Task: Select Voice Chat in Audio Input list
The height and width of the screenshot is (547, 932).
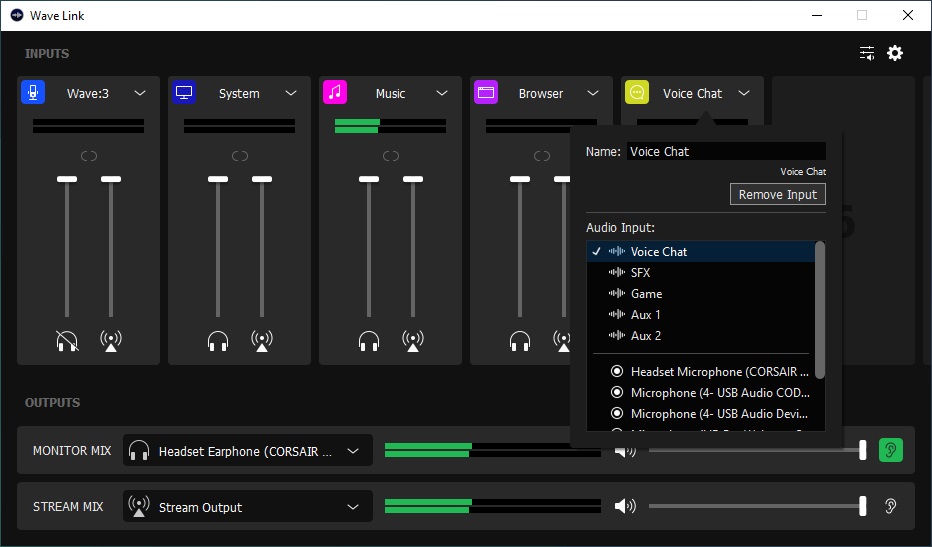Action: (x=701, y=252)
